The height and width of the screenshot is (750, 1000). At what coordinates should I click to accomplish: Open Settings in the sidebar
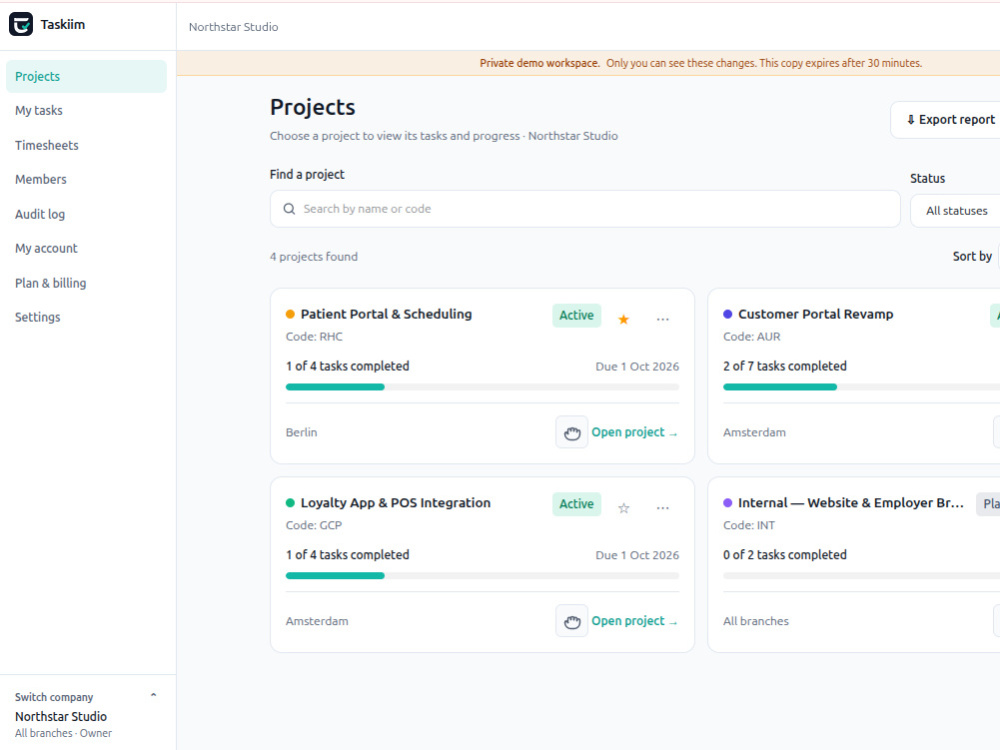coord(38,317)
